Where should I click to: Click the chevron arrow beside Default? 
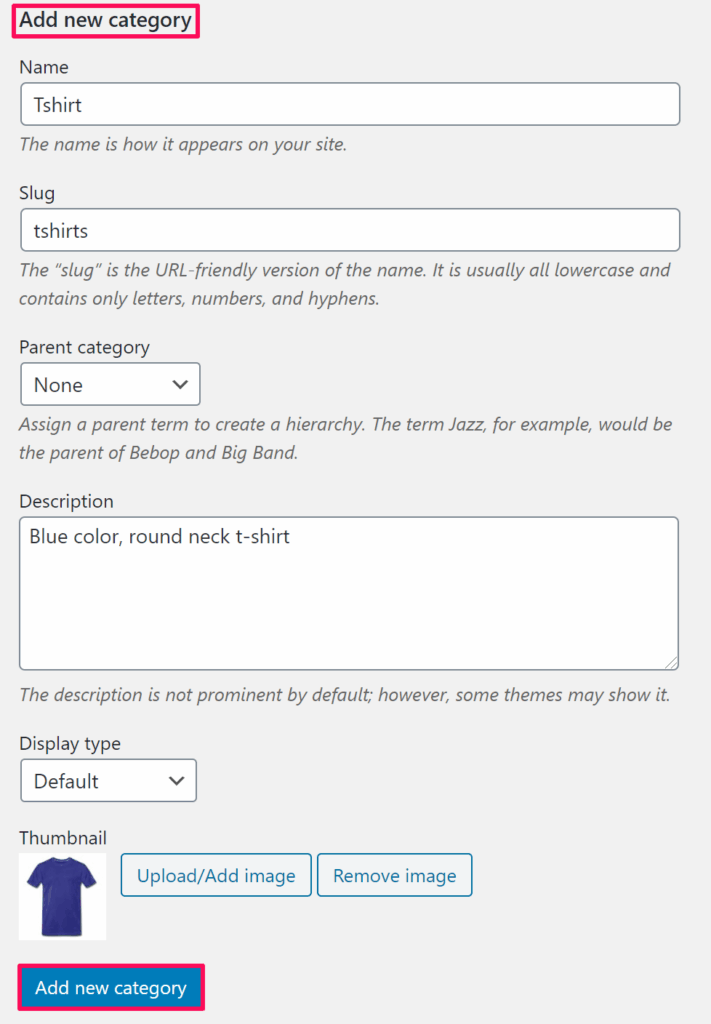177,780
